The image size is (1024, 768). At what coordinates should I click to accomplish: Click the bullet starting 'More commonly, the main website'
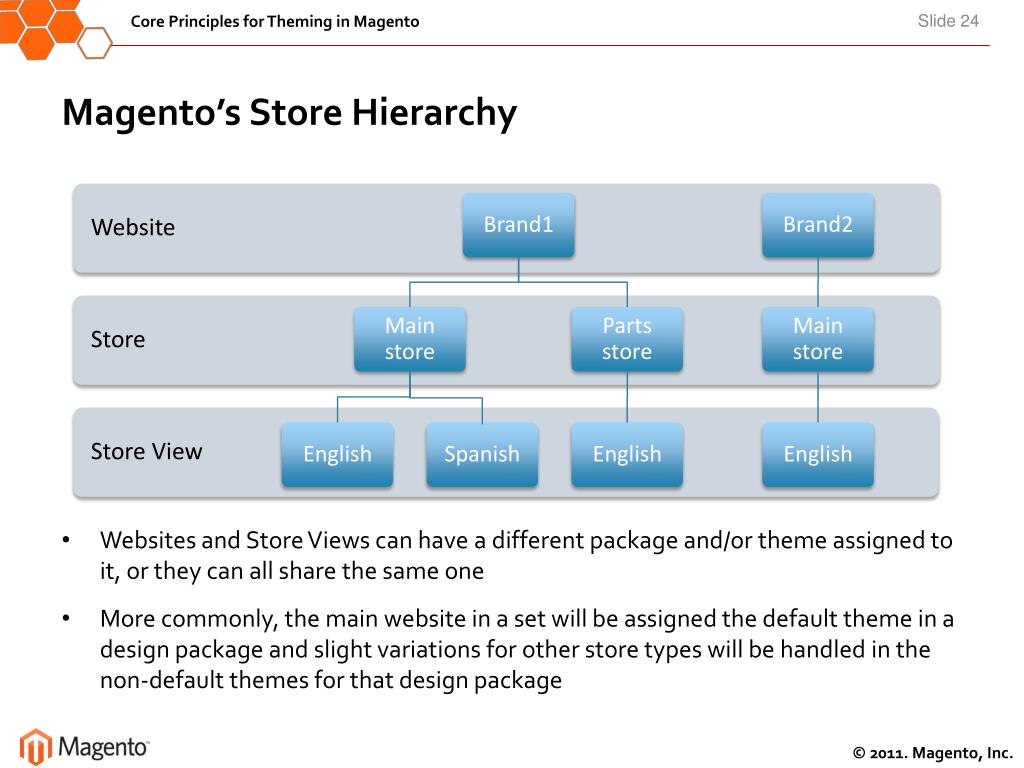pos(526,649)
